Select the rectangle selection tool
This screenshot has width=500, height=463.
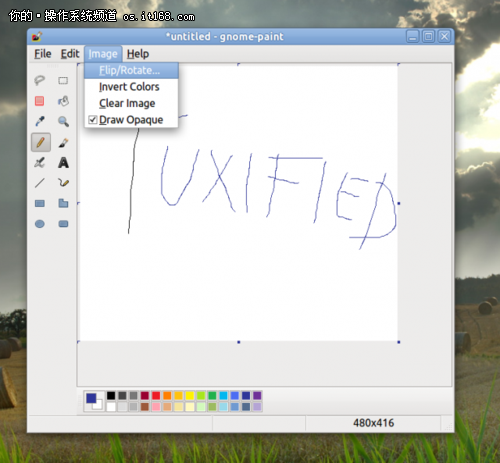[63, 80]
